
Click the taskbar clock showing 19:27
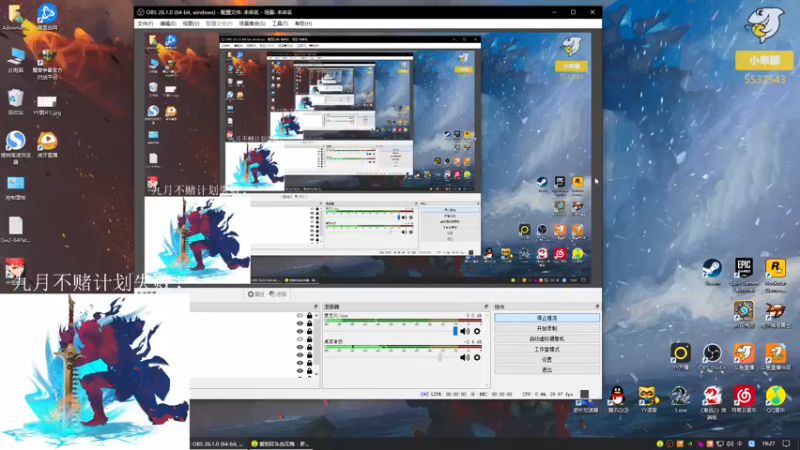pyautogui.click(x=768, y=444)
